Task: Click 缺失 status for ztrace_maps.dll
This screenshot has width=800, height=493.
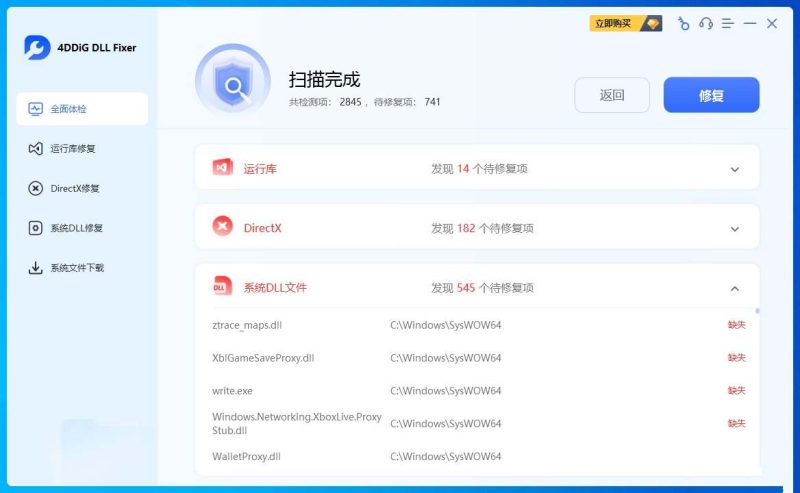Action: click(736, 325)
